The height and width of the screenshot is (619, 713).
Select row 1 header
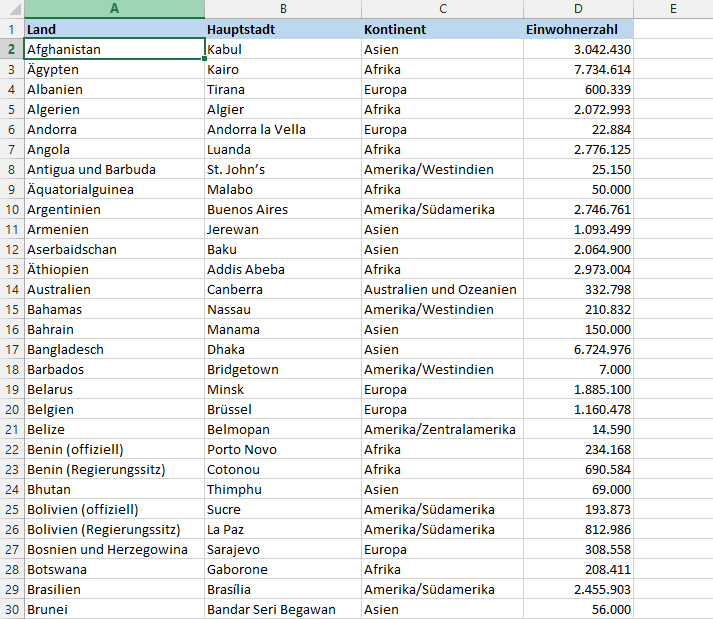point(12,29)
